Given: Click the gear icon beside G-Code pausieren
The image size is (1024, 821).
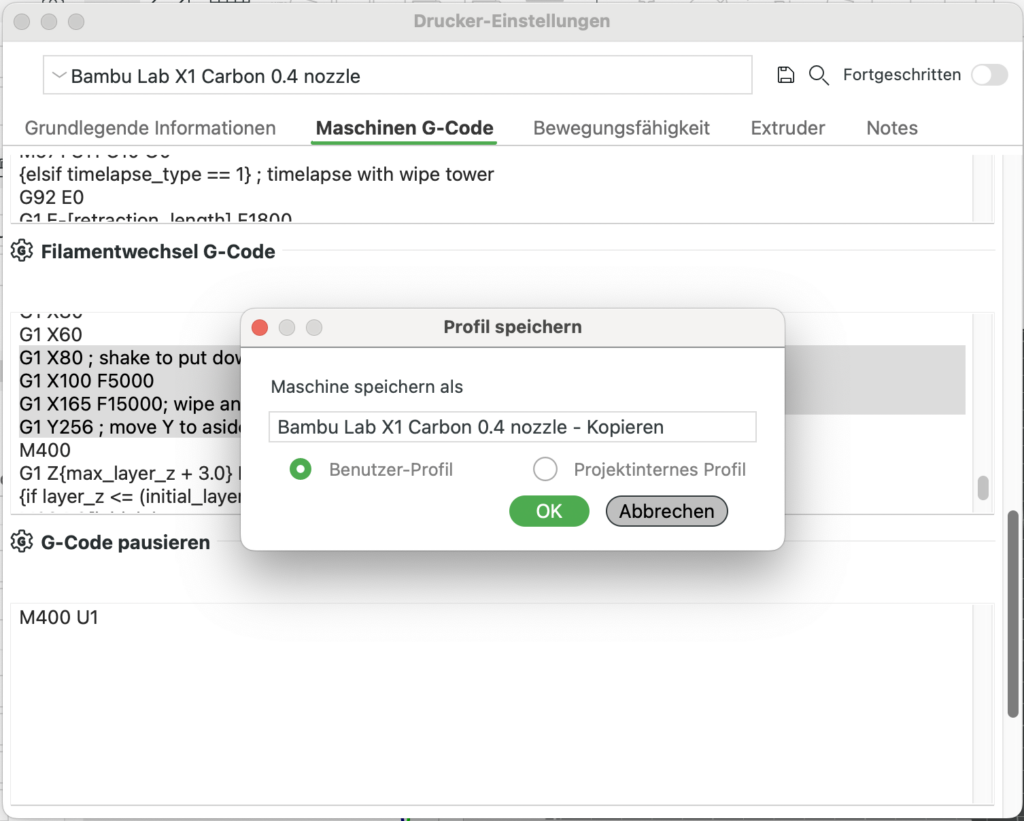Looking at the screenshot, I should pos(22,542).
